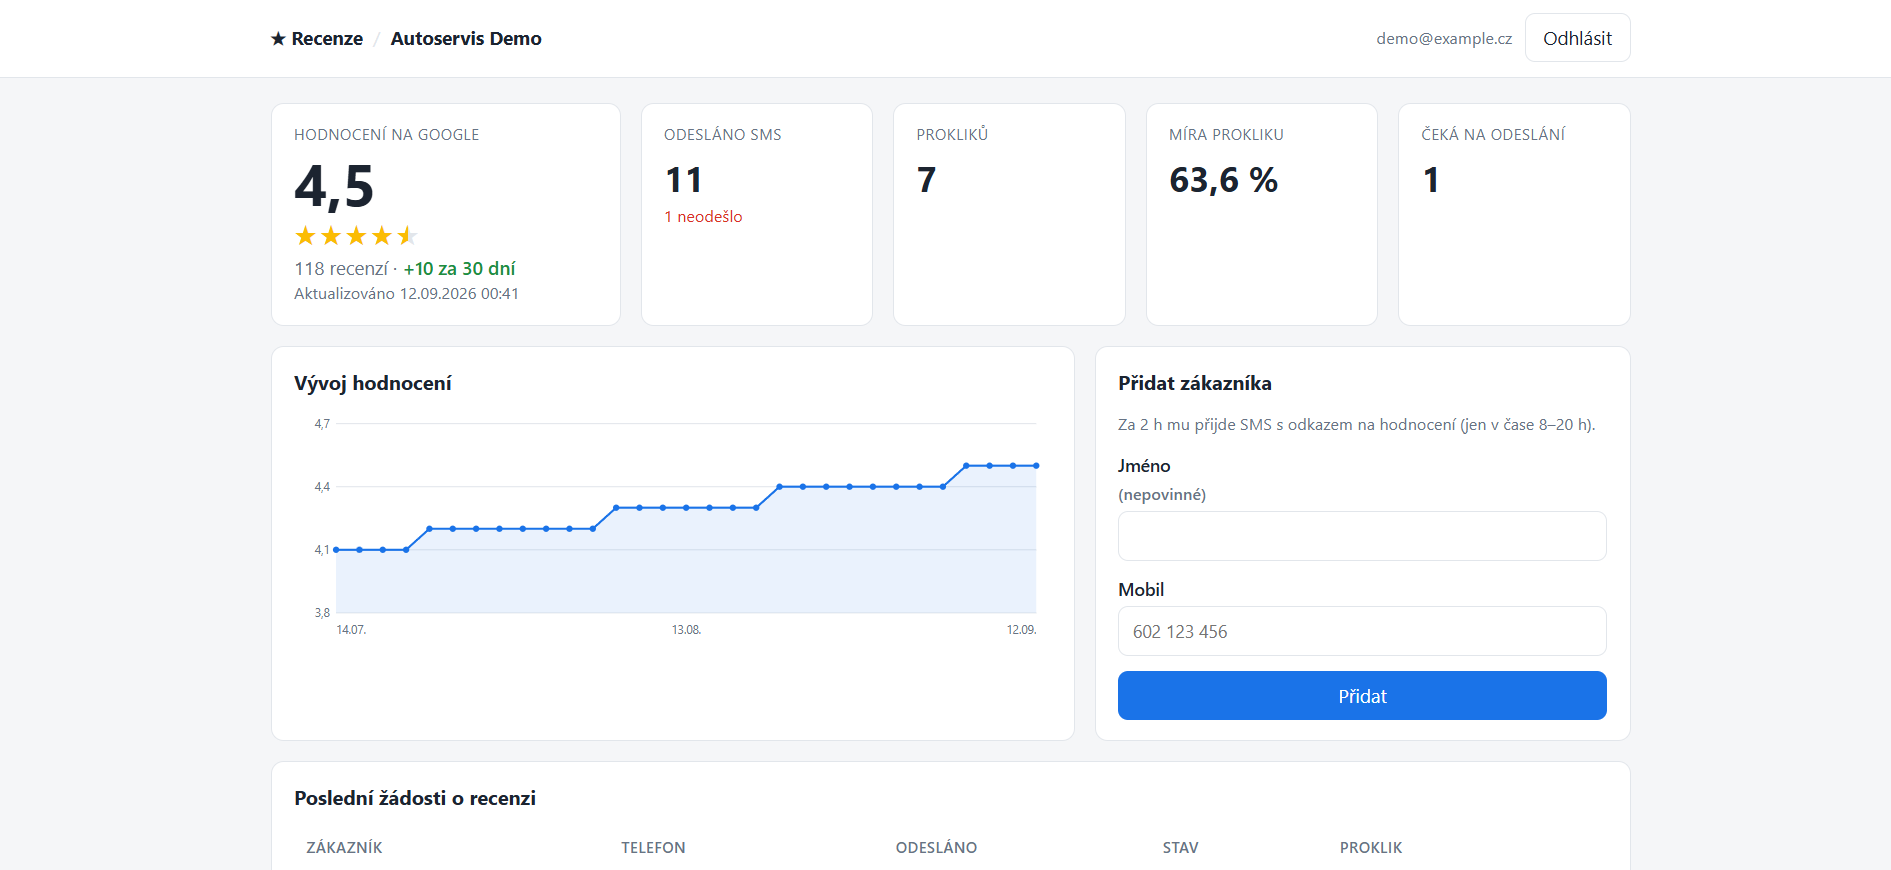This screenshot has height=870, width=1891.
Task: Click the '+10 za 30 dní' growth text
Action: coord(460,269)
